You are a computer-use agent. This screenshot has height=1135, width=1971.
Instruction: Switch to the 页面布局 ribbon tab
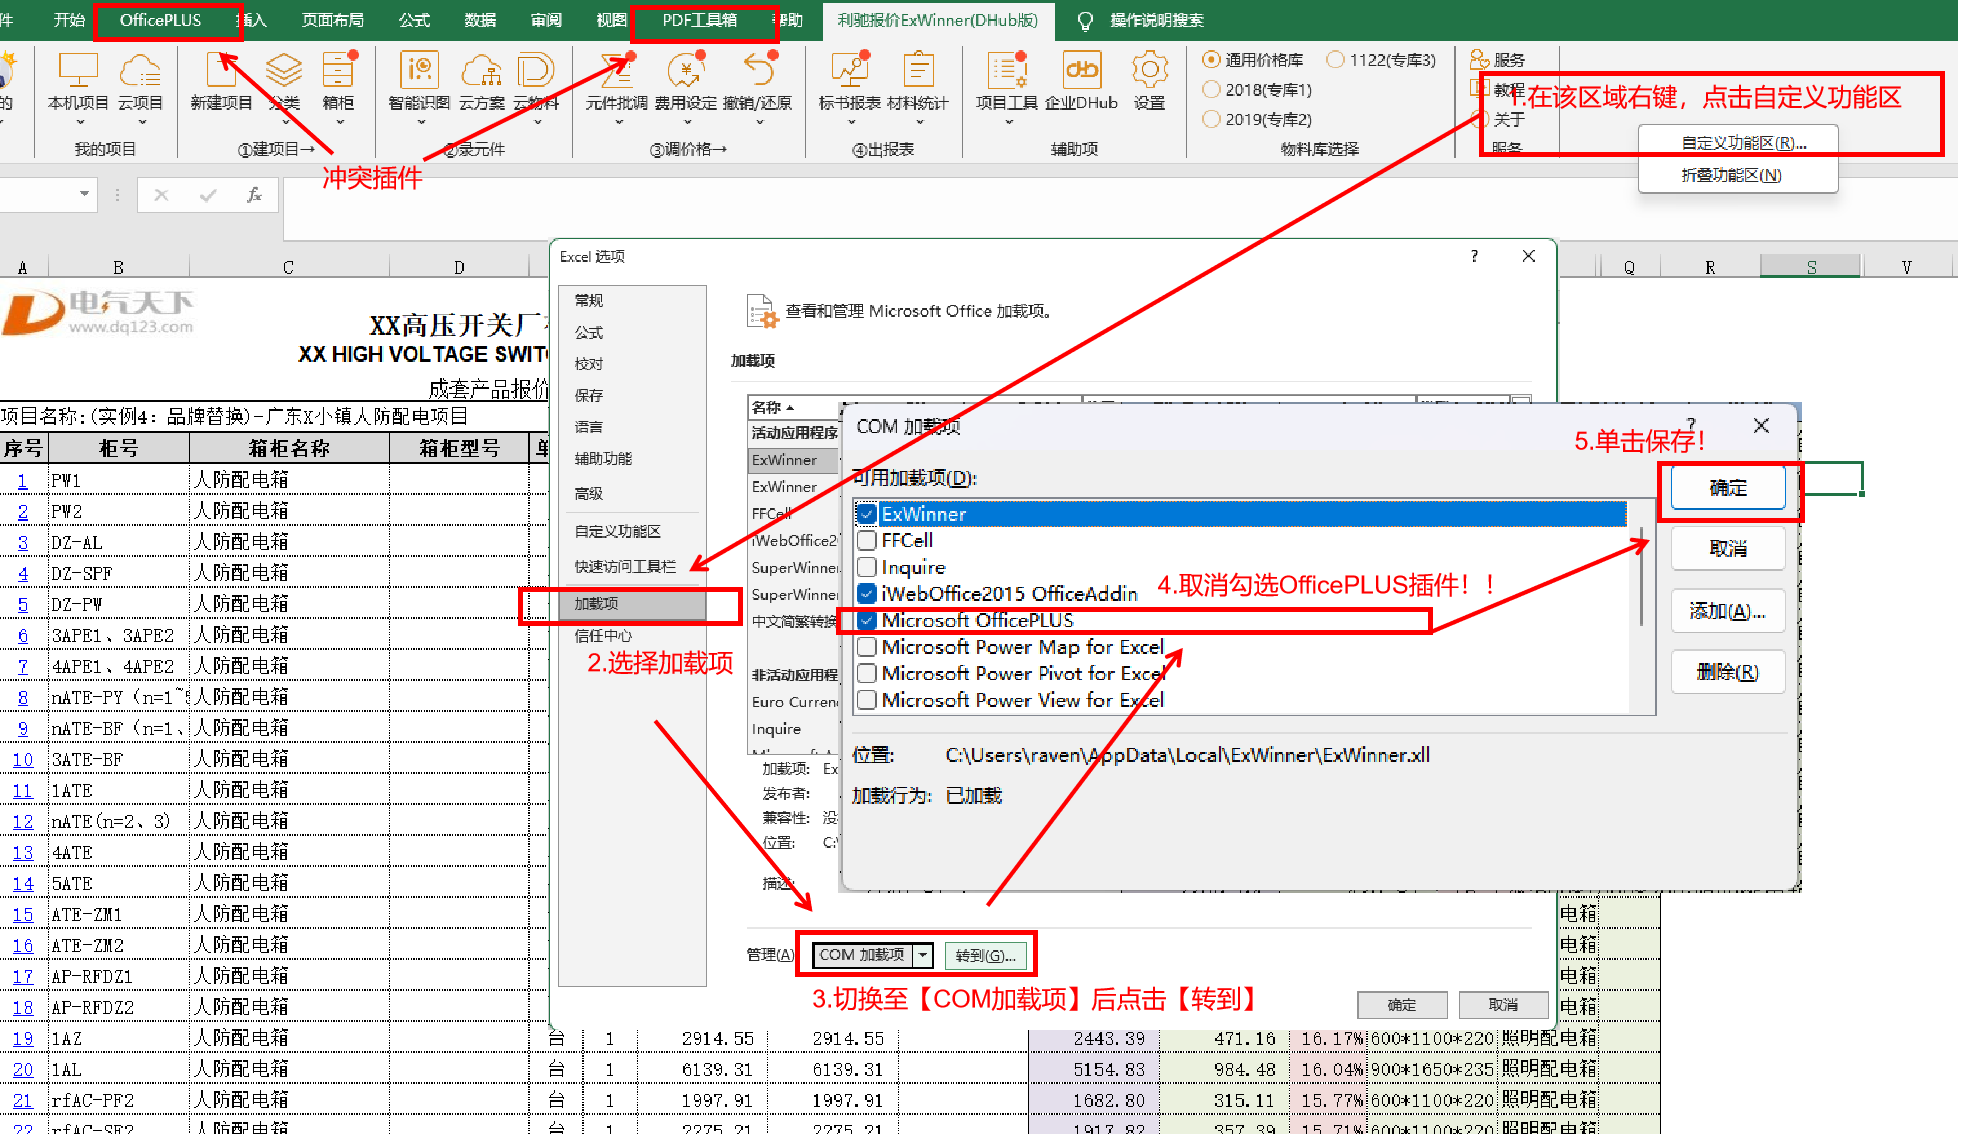(x=332, y=20)
